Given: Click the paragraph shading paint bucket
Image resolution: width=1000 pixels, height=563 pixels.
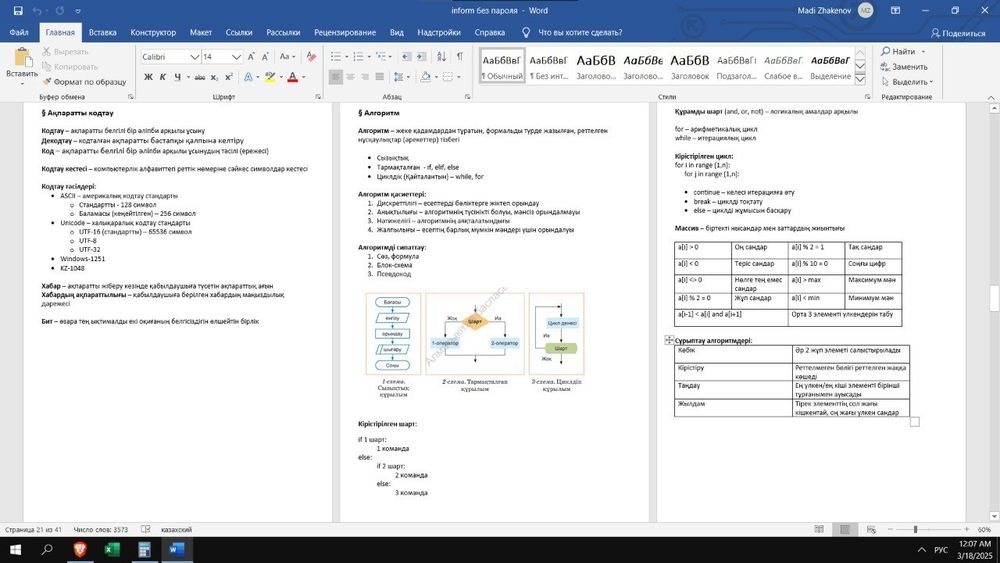Looking at the screenshot, I should (x=425, y=77).
